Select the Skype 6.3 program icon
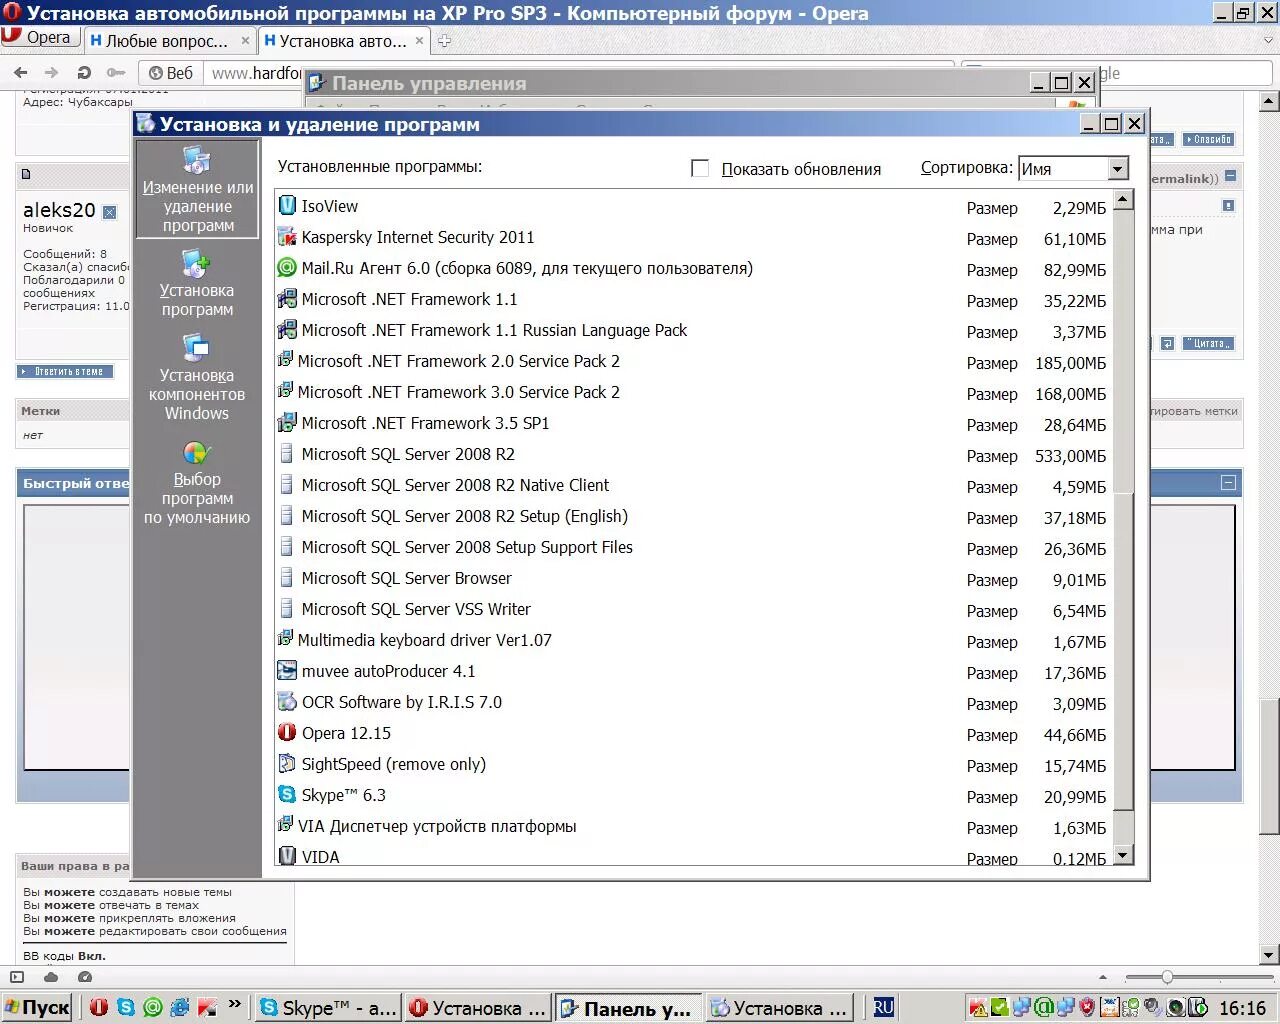 click(x=287, y=795)
